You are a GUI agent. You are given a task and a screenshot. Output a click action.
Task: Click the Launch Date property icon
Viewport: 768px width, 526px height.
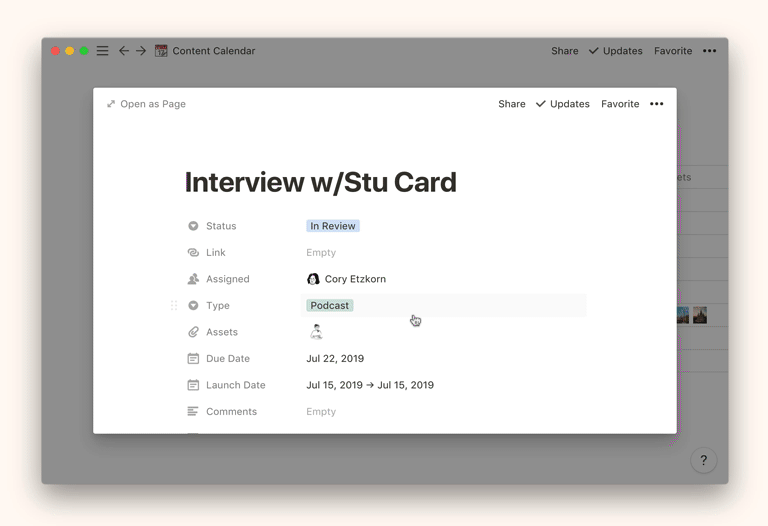(x=193, y=385)
